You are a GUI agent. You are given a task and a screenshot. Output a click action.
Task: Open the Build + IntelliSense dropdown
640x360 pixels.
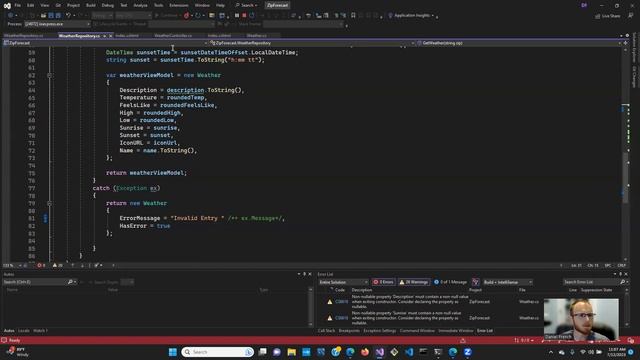508,282
